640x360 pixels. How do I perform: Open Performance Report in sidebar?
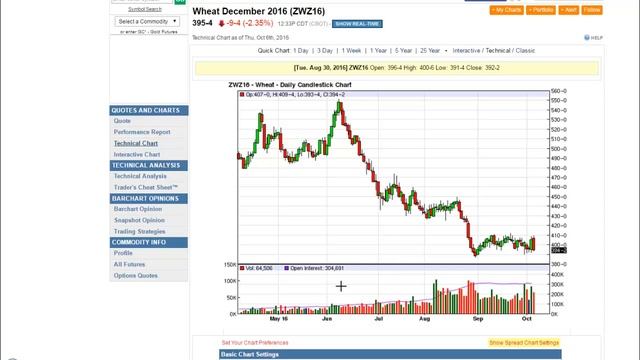(x=142, y=132)
